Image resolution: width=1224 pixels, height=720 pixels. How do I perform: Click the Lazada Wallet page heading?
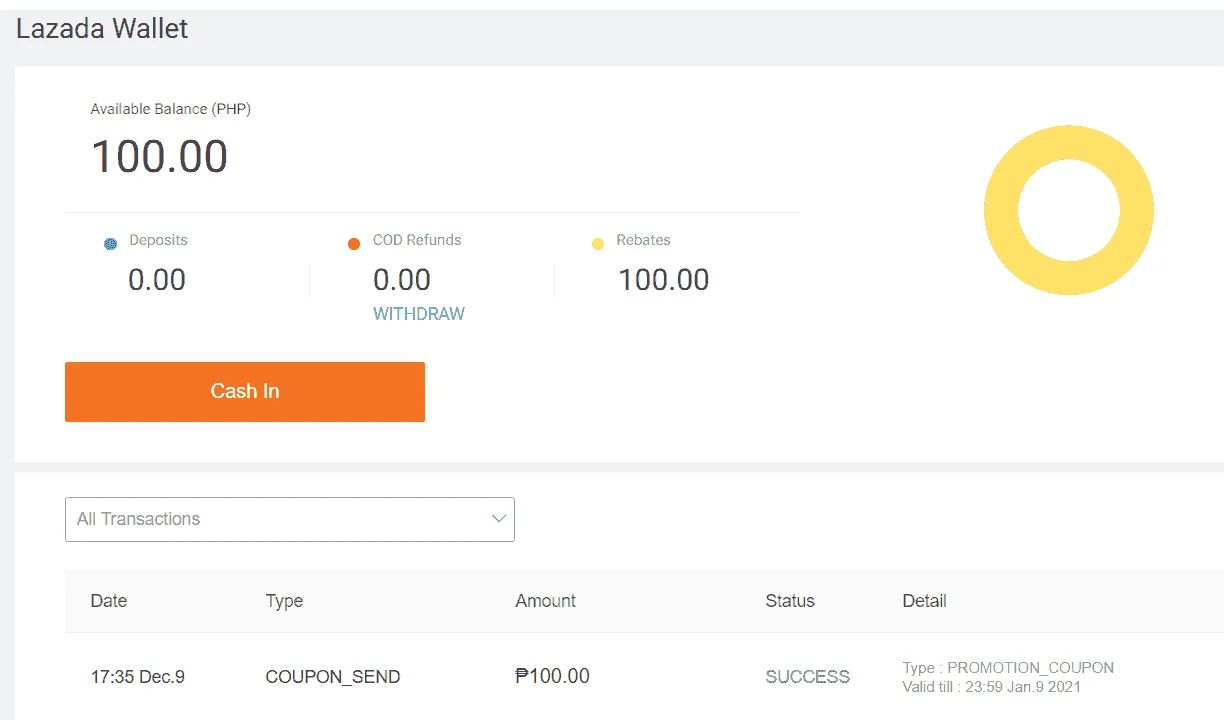[x=102, y=29]
